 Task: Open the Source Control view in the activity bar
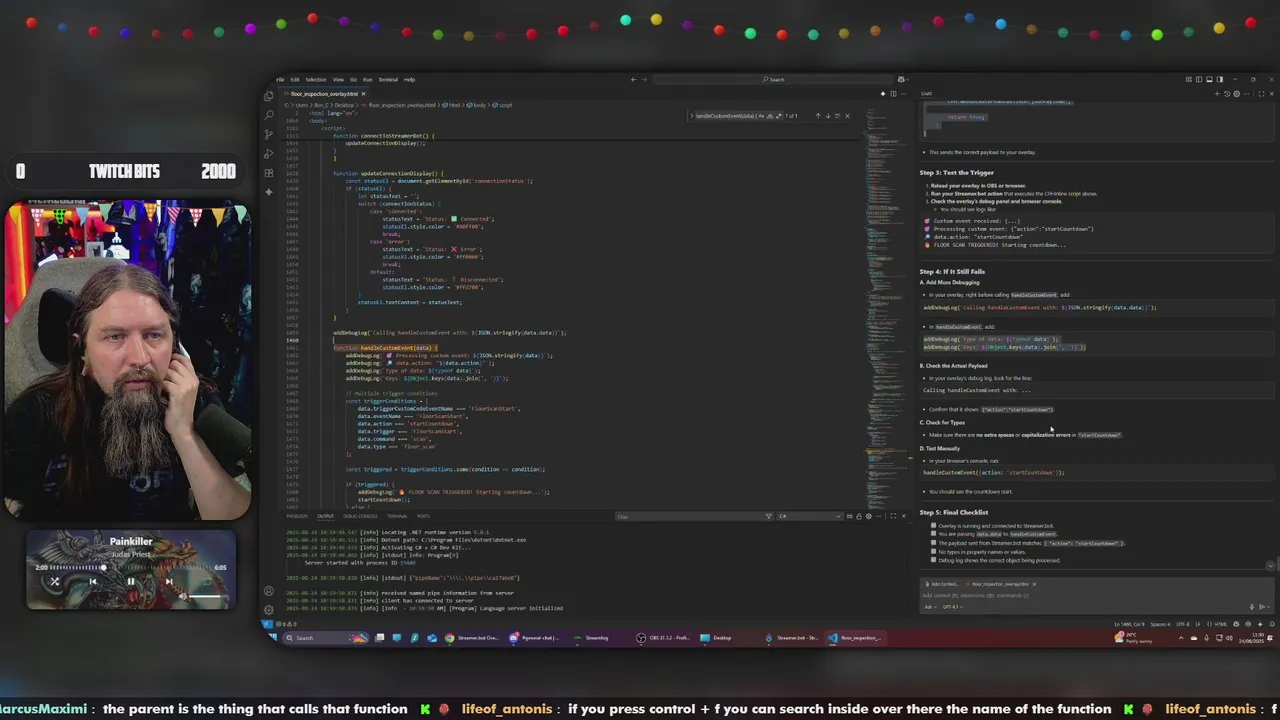click(268, 134)
